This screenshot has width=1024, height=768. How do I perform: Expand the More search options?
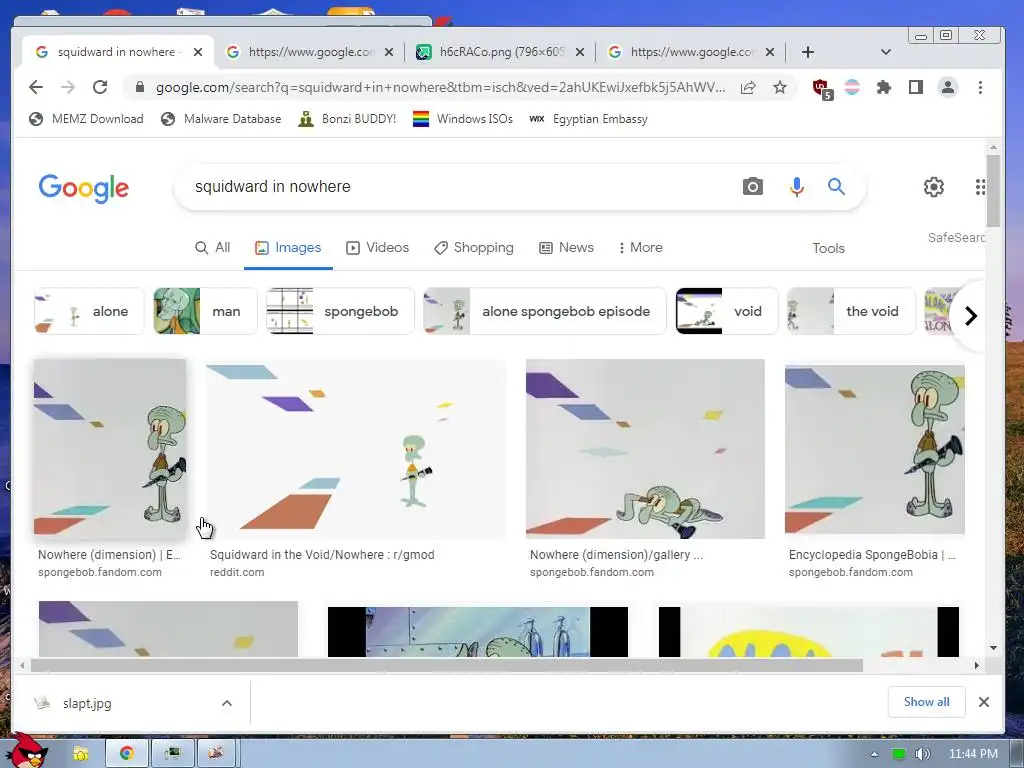(641, 248)
